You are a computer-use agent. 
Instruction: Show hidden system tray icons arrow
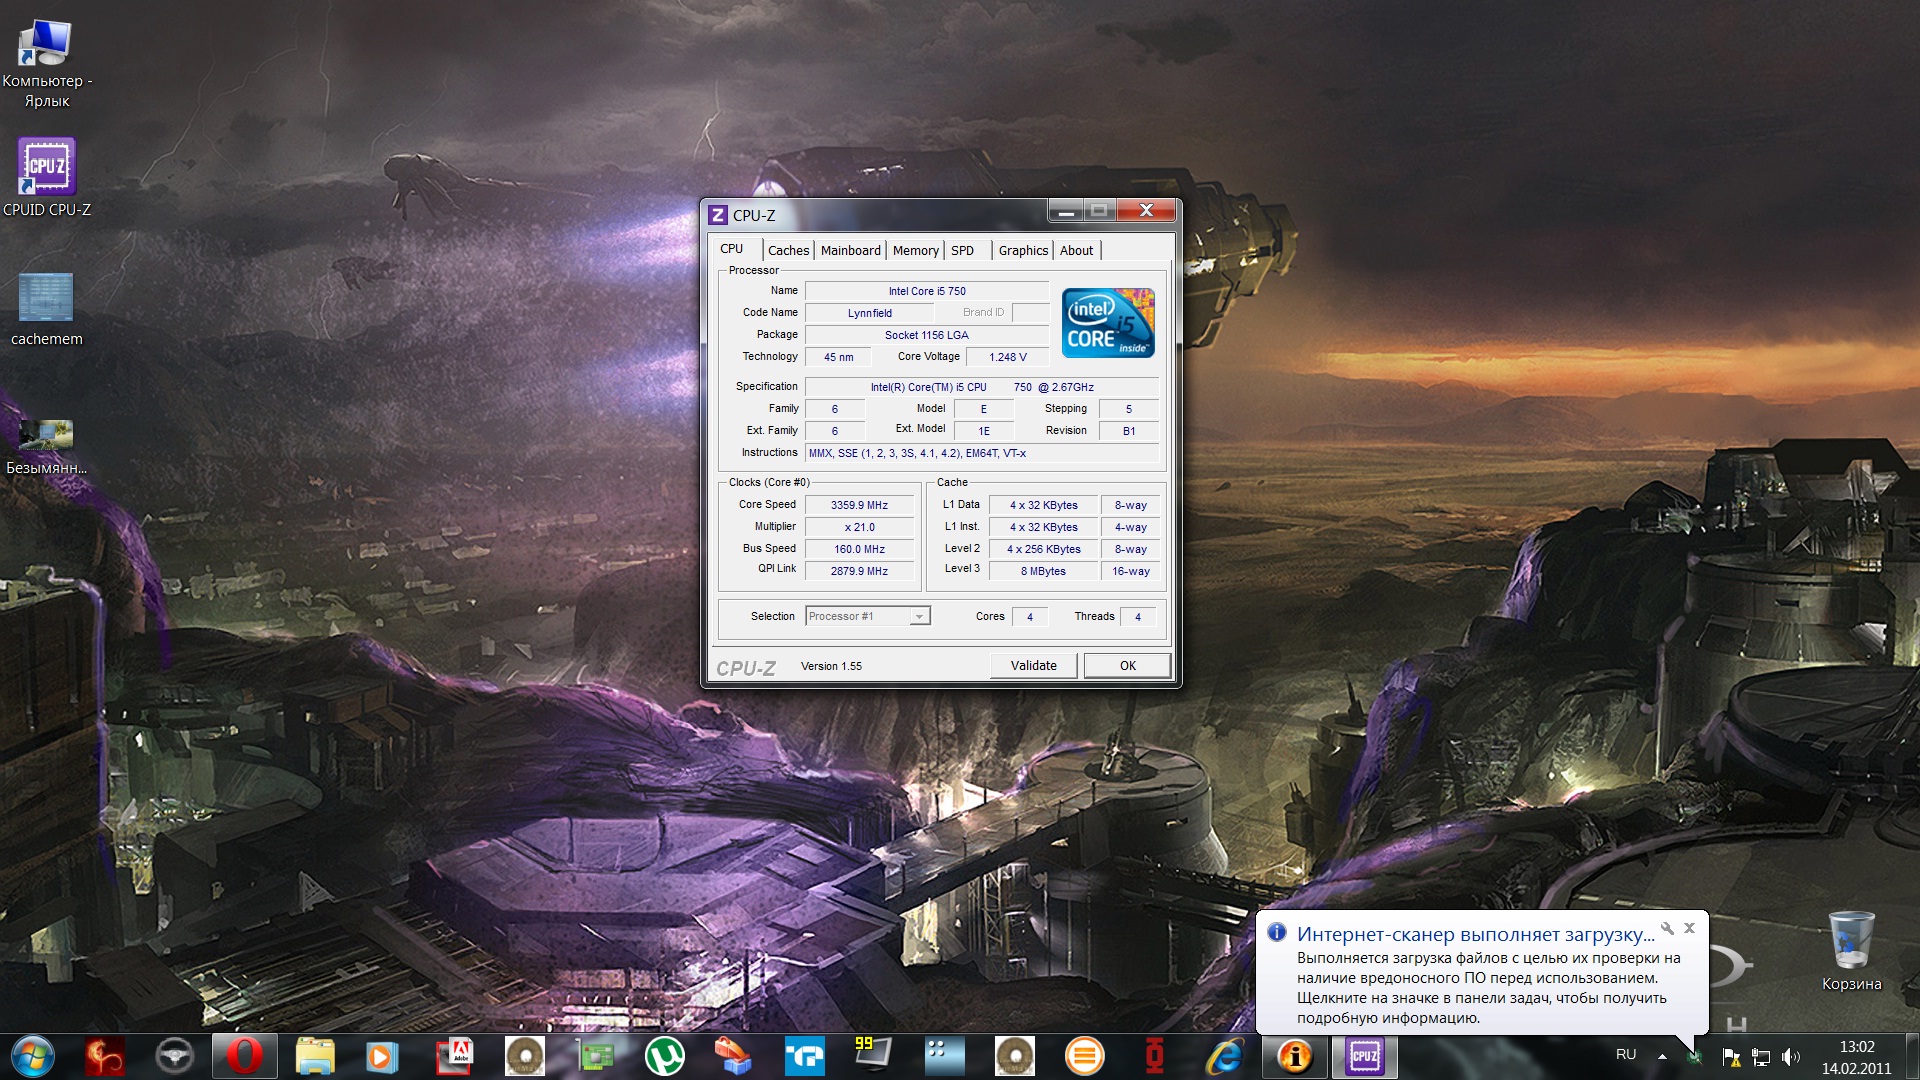tap(1662, 1056)
